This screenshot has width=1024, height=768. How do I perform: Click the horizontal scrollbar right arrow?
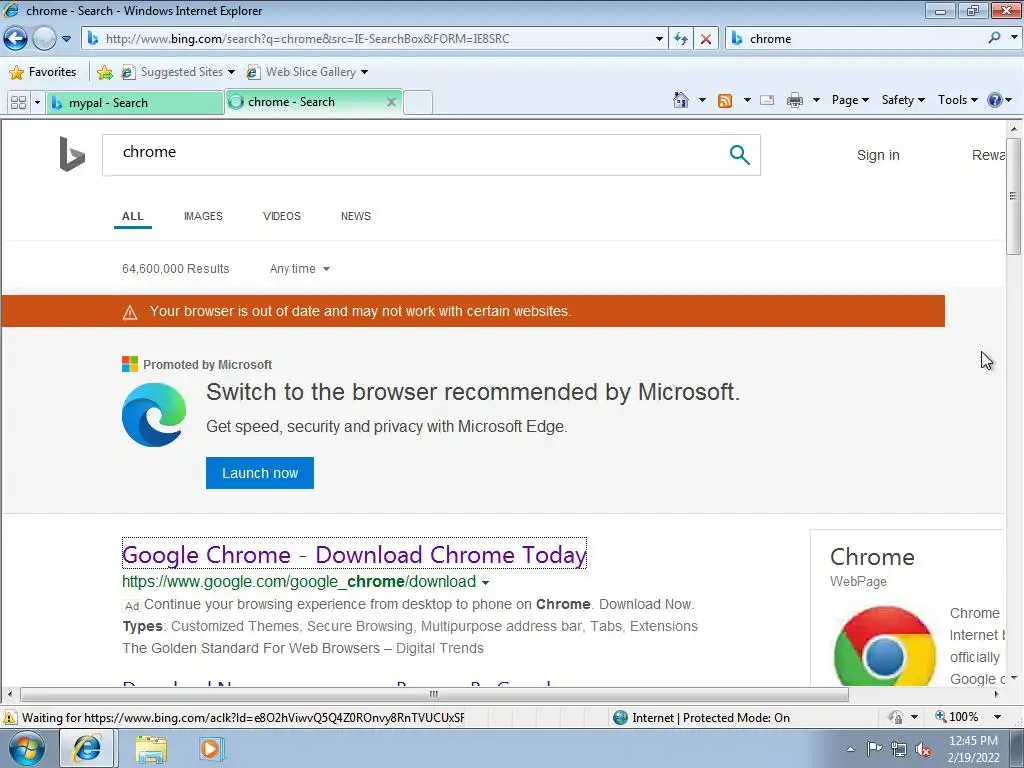coord(997,694)
